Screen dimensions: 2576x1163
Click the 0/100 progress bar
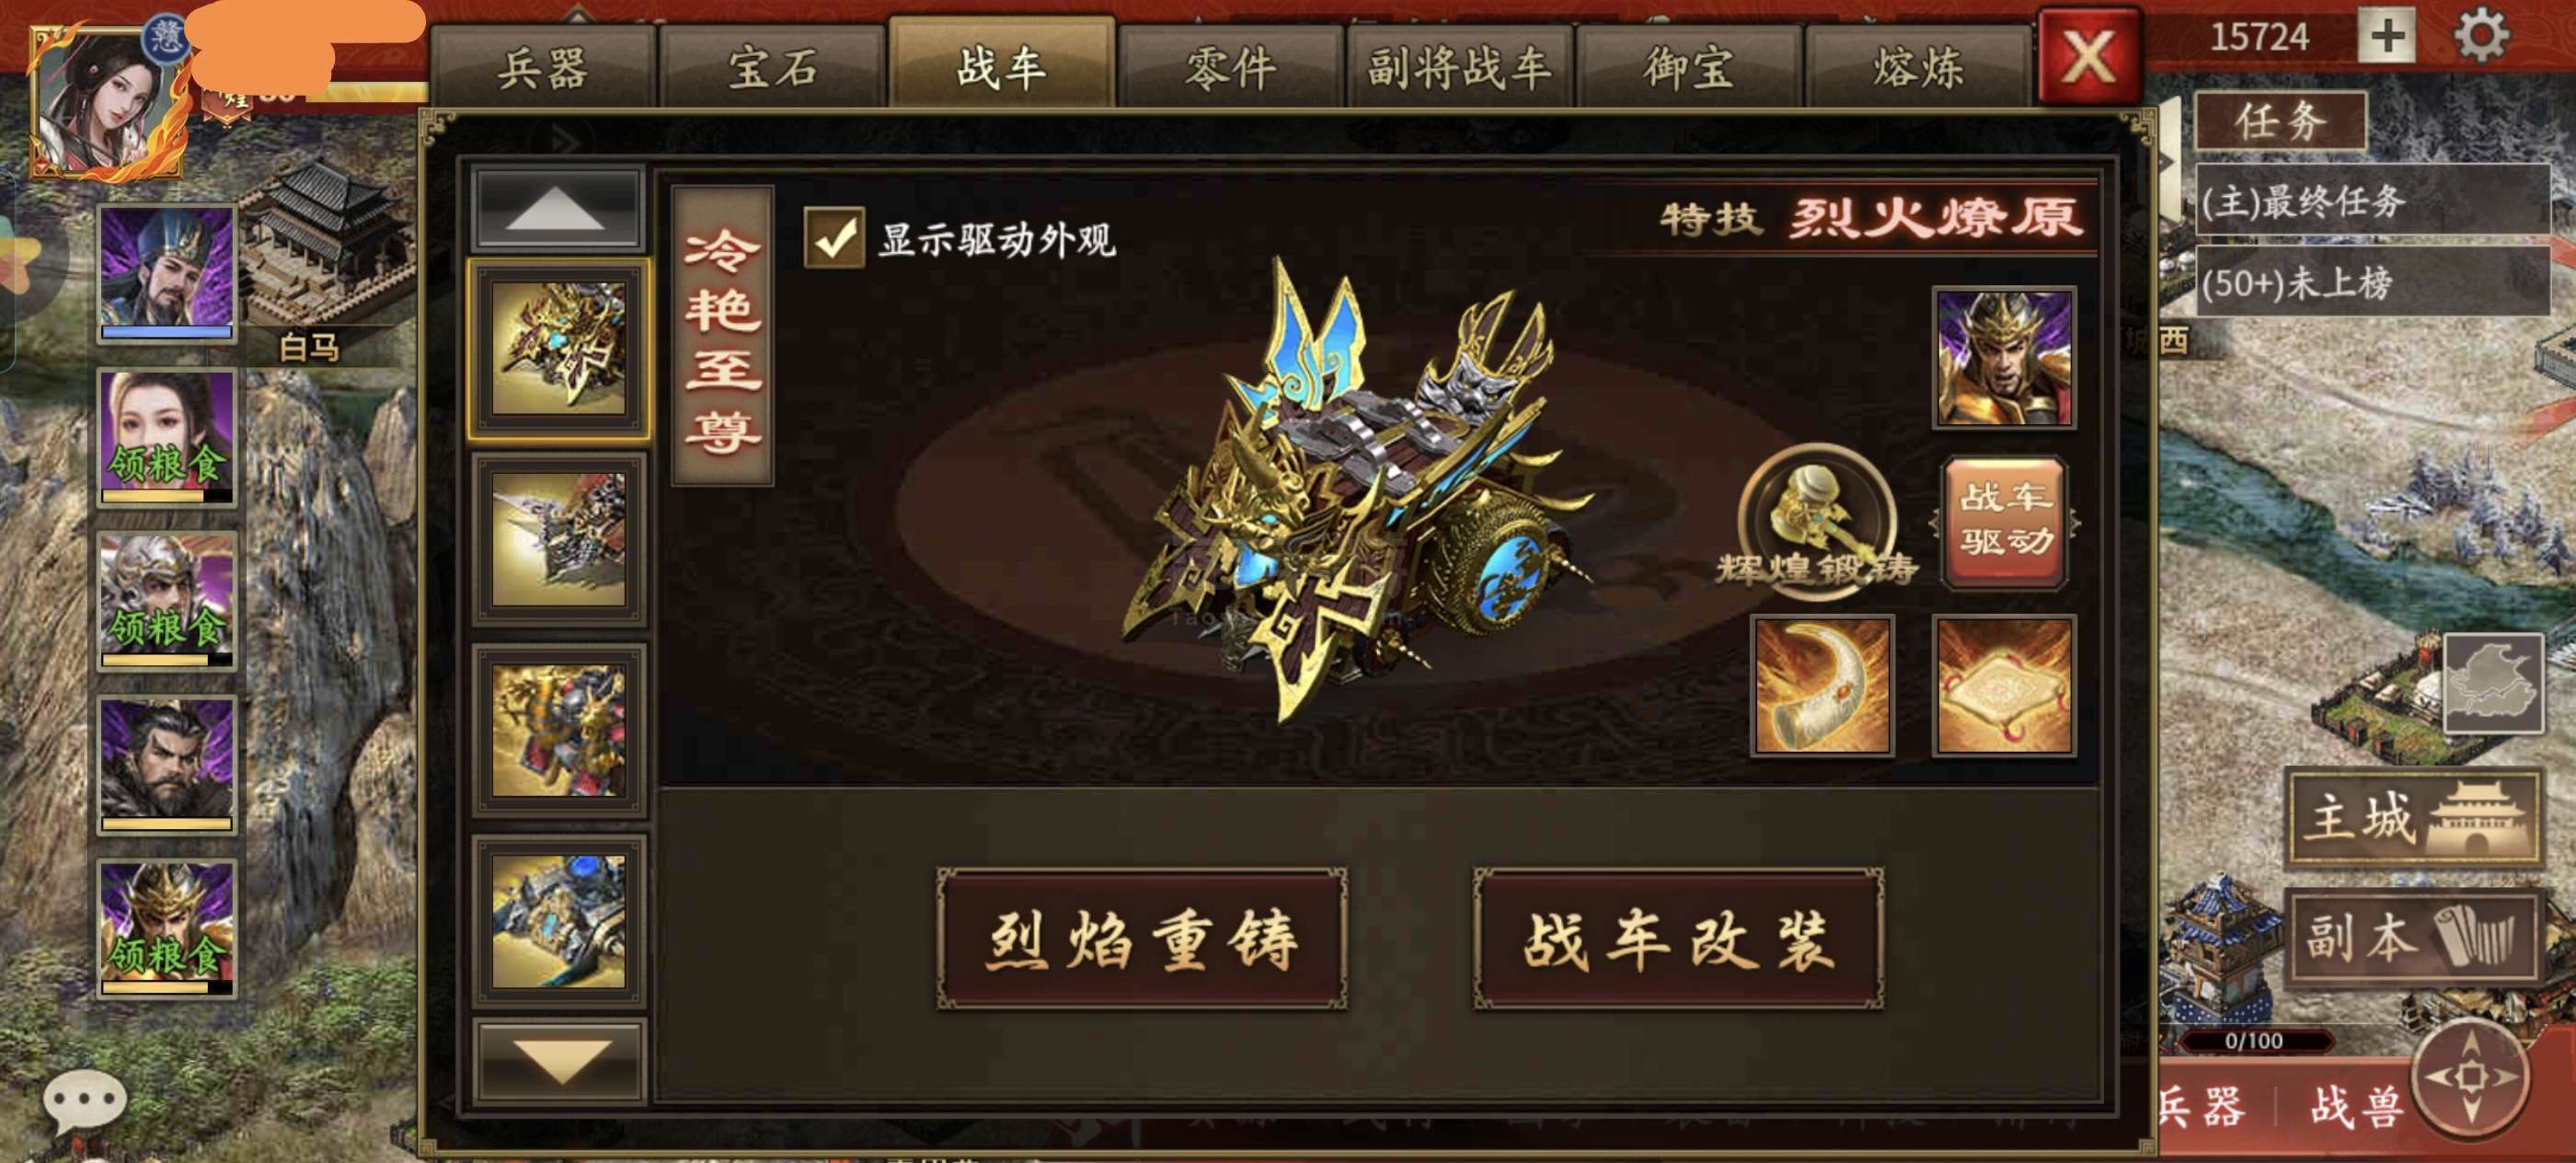(x=2254, y=1041)
